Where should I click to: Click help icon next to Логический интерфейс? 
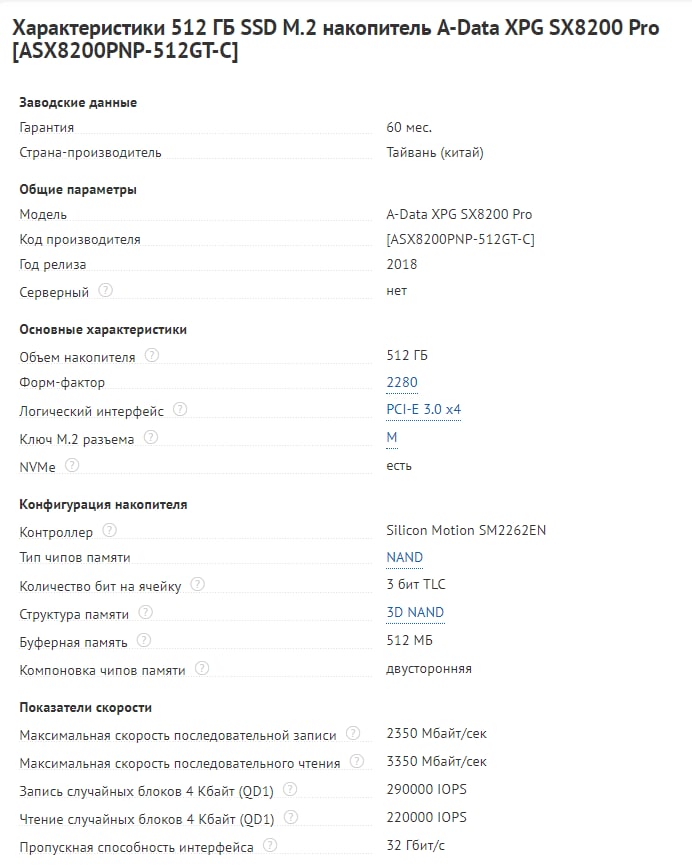pos(180,409)
